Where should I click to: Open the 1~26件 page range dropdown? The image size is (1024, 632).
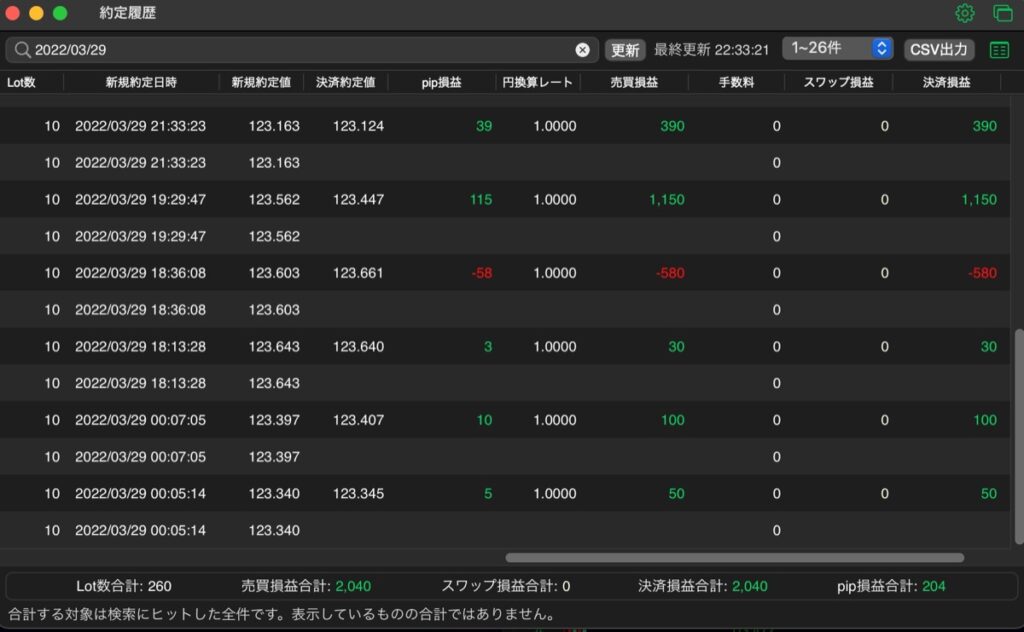click(x=837, y=48)
